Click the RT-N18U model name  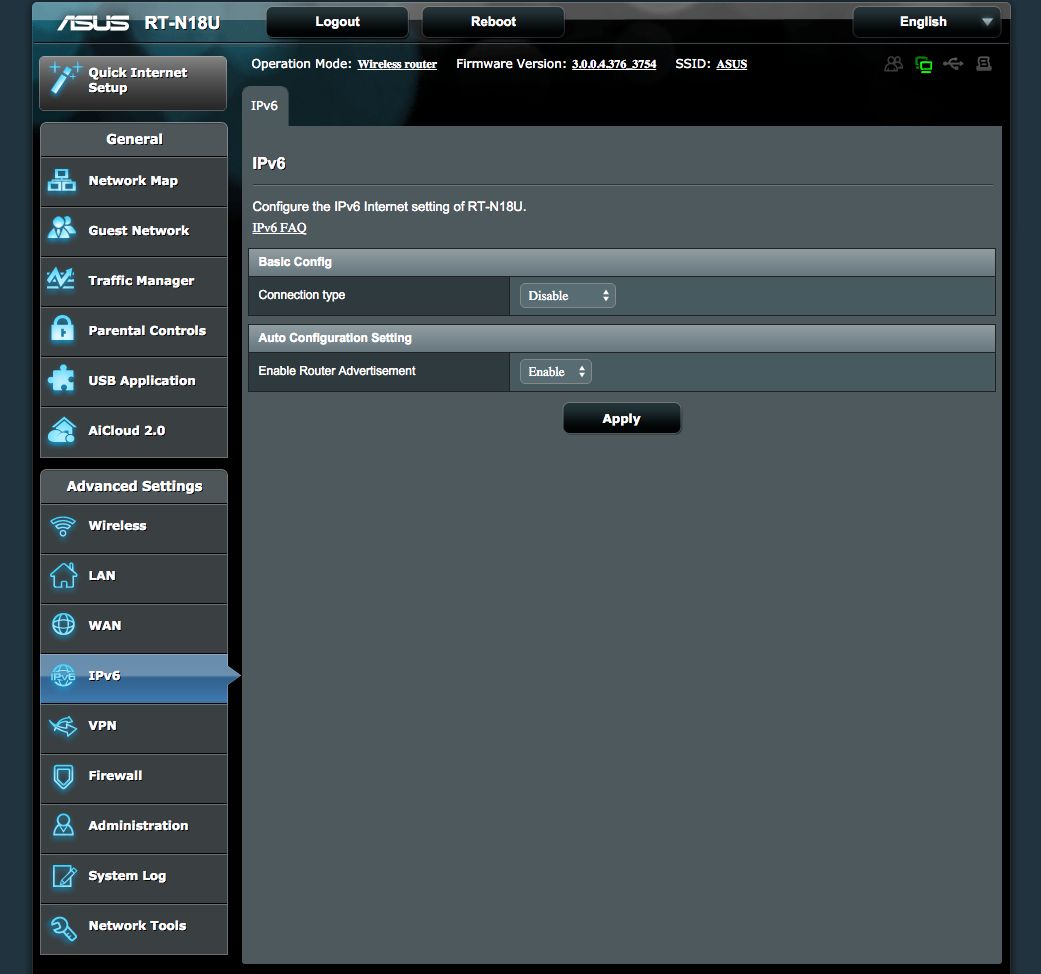click(182, 23)
